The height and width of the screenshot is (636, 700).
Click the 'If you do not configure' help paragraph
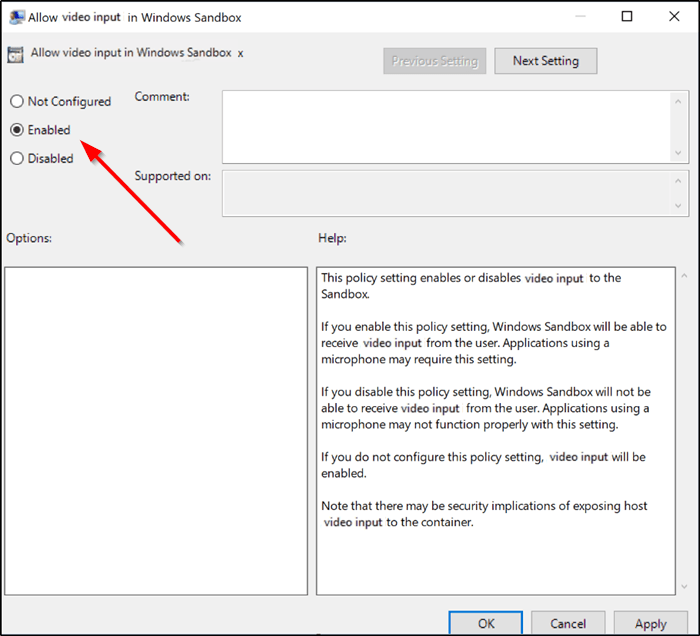(x=483, y=465)
